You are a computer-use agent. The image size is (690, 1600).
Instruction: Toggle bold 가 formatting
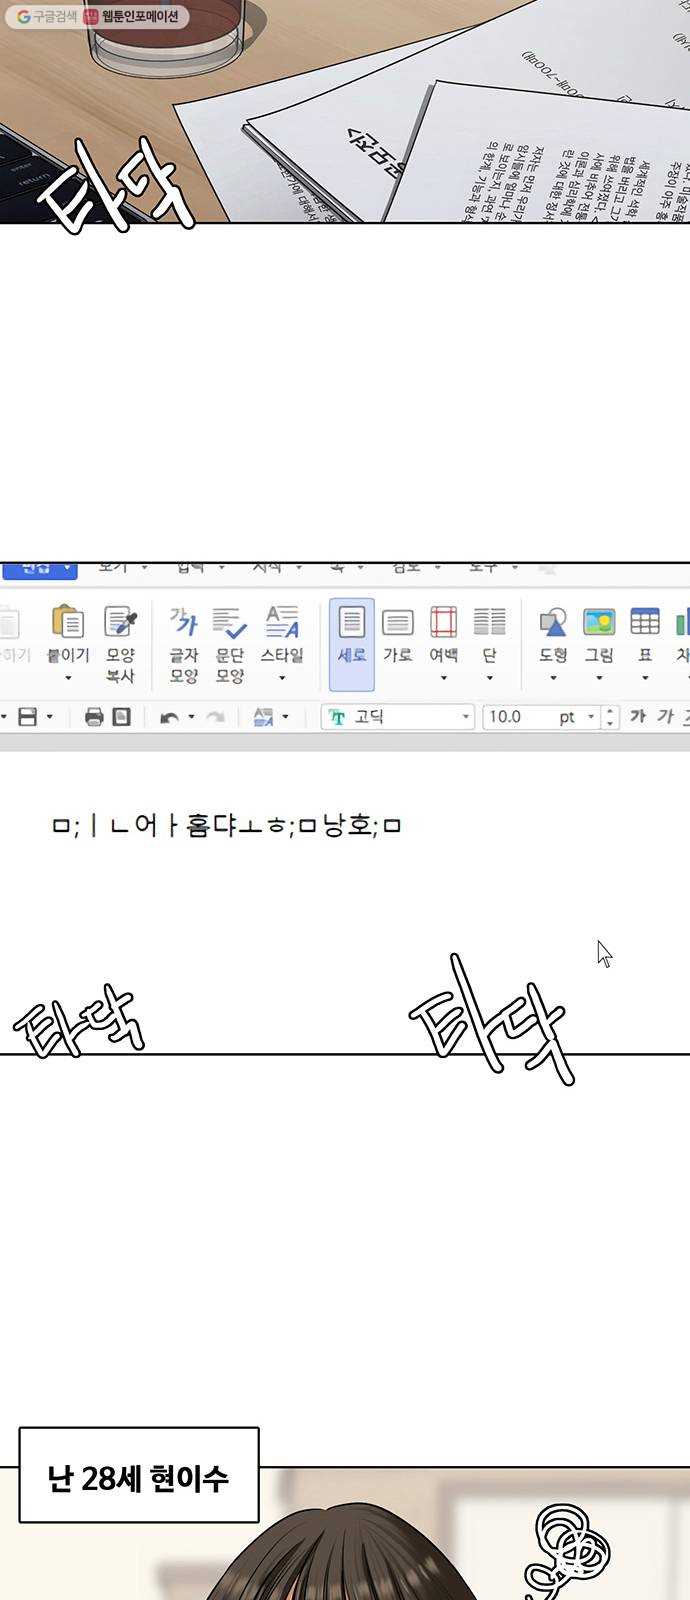pos(638,717)
